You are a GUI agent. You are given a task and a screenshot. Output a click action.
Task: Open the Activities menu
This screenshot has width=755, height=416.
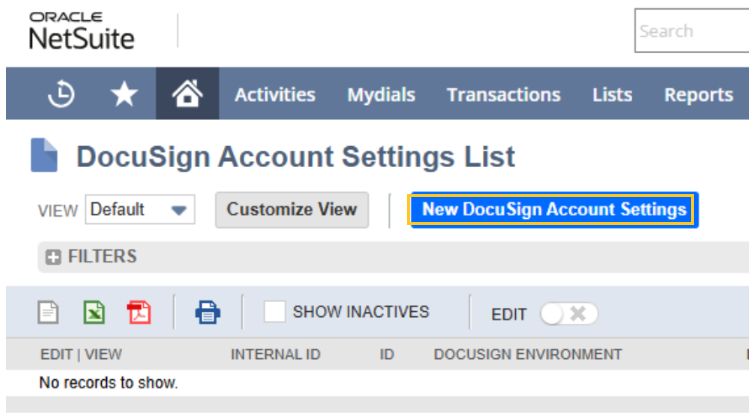[275, 95]
